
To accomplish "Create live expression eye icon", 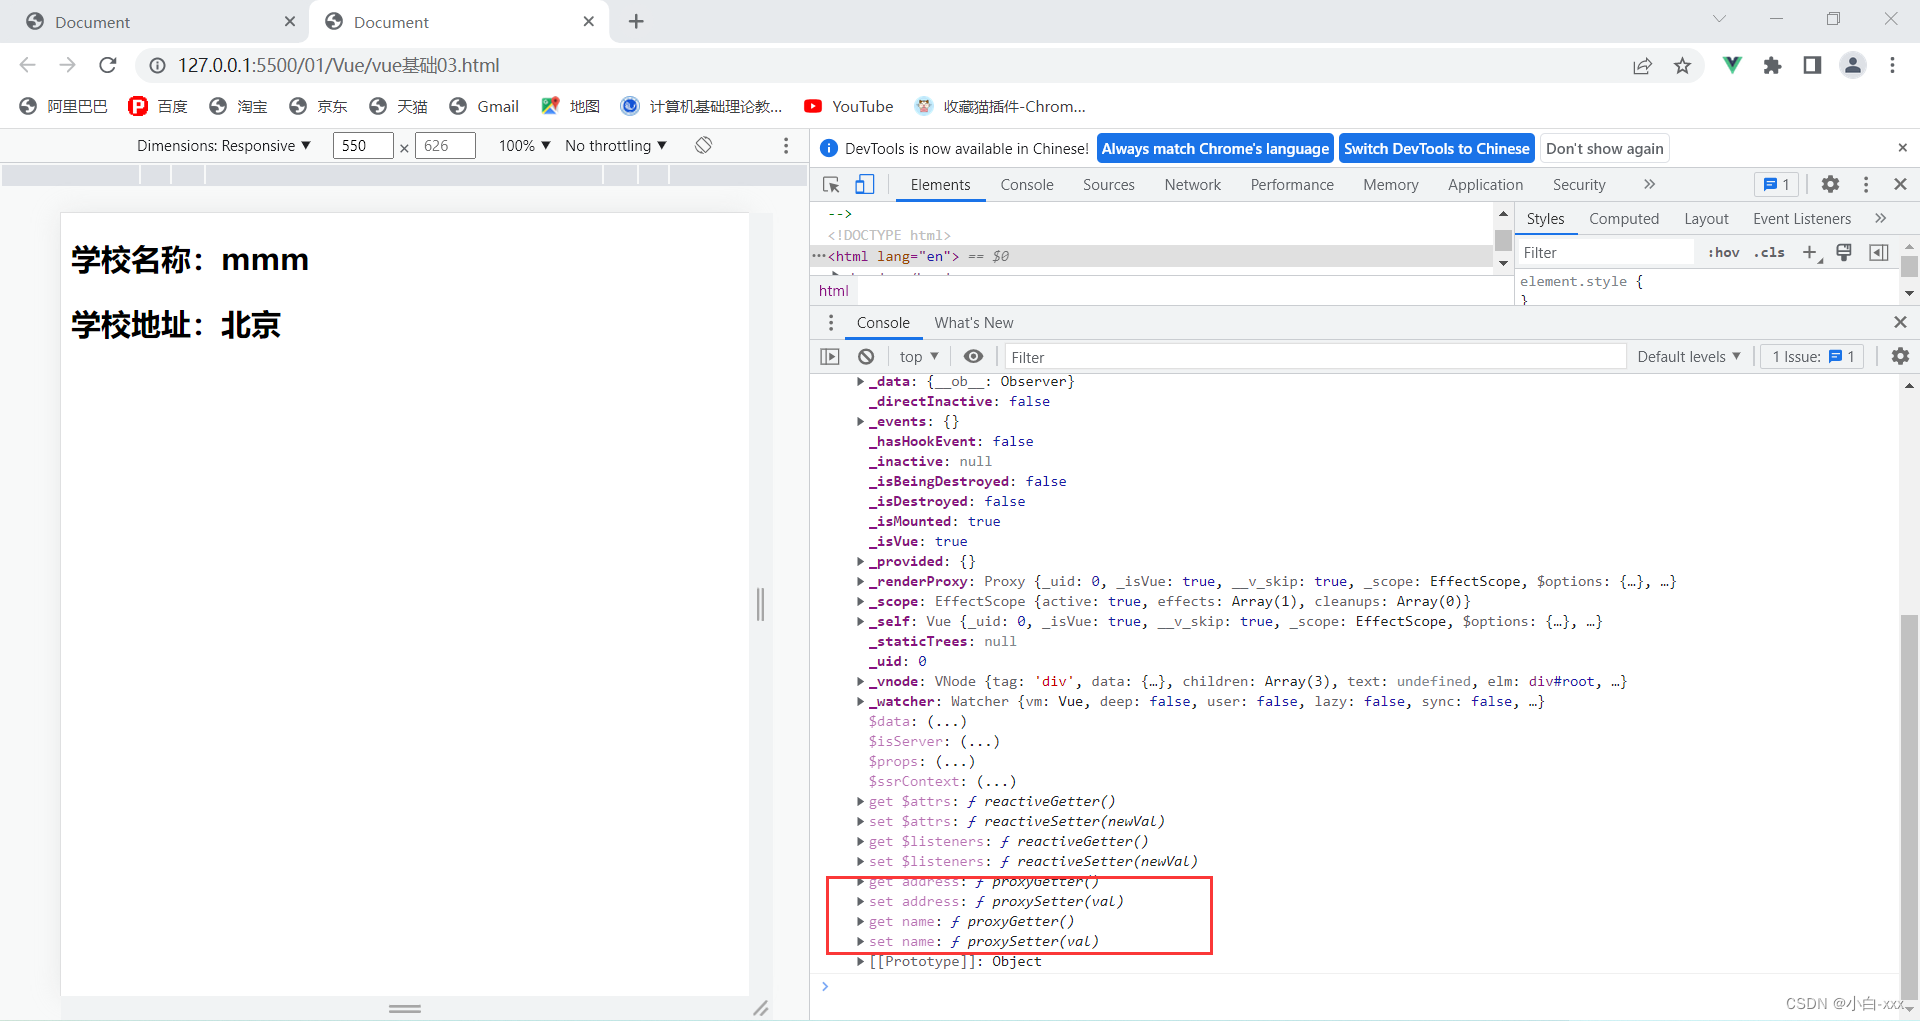I will click(x=973, y=356).
